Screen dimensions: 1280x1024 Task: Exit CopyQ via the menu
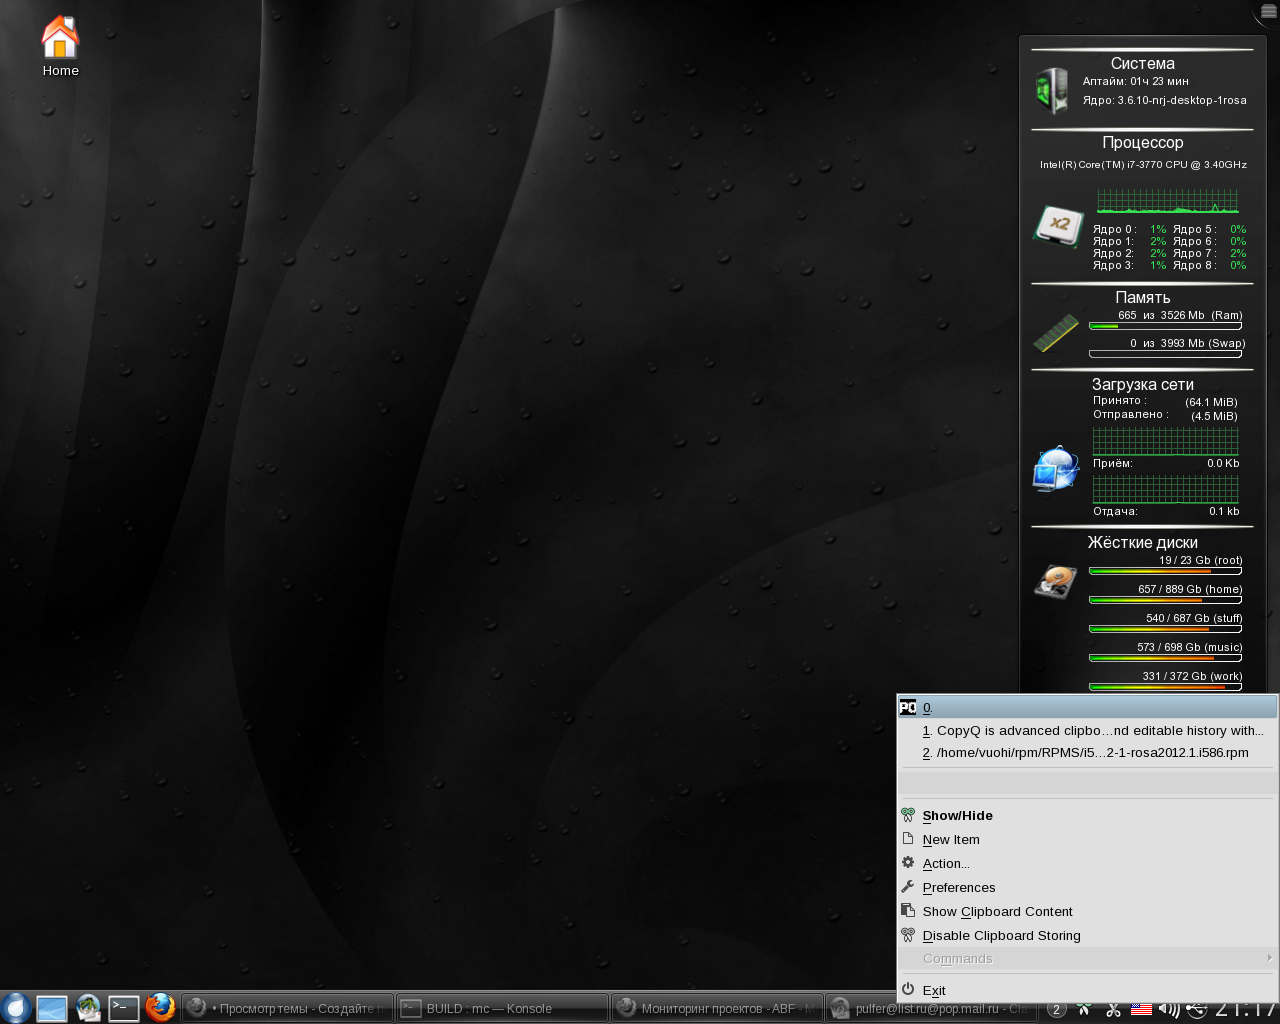[x=933, y=991]
